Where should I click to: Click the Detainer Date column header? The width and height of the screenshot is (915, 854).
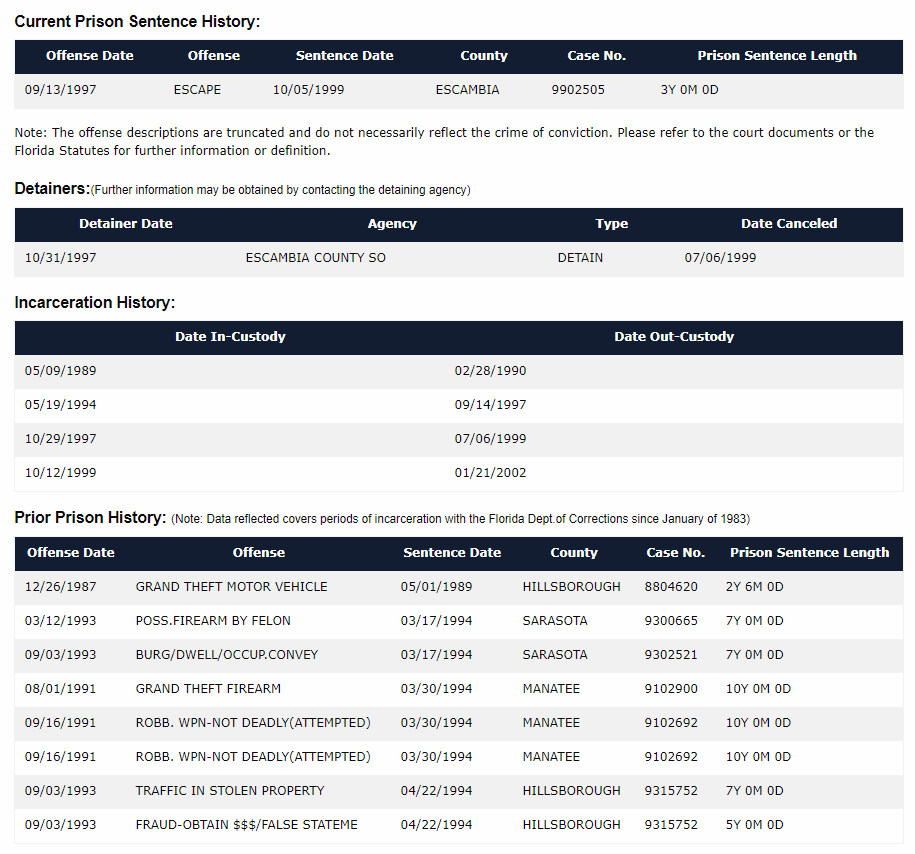point(125,224)
